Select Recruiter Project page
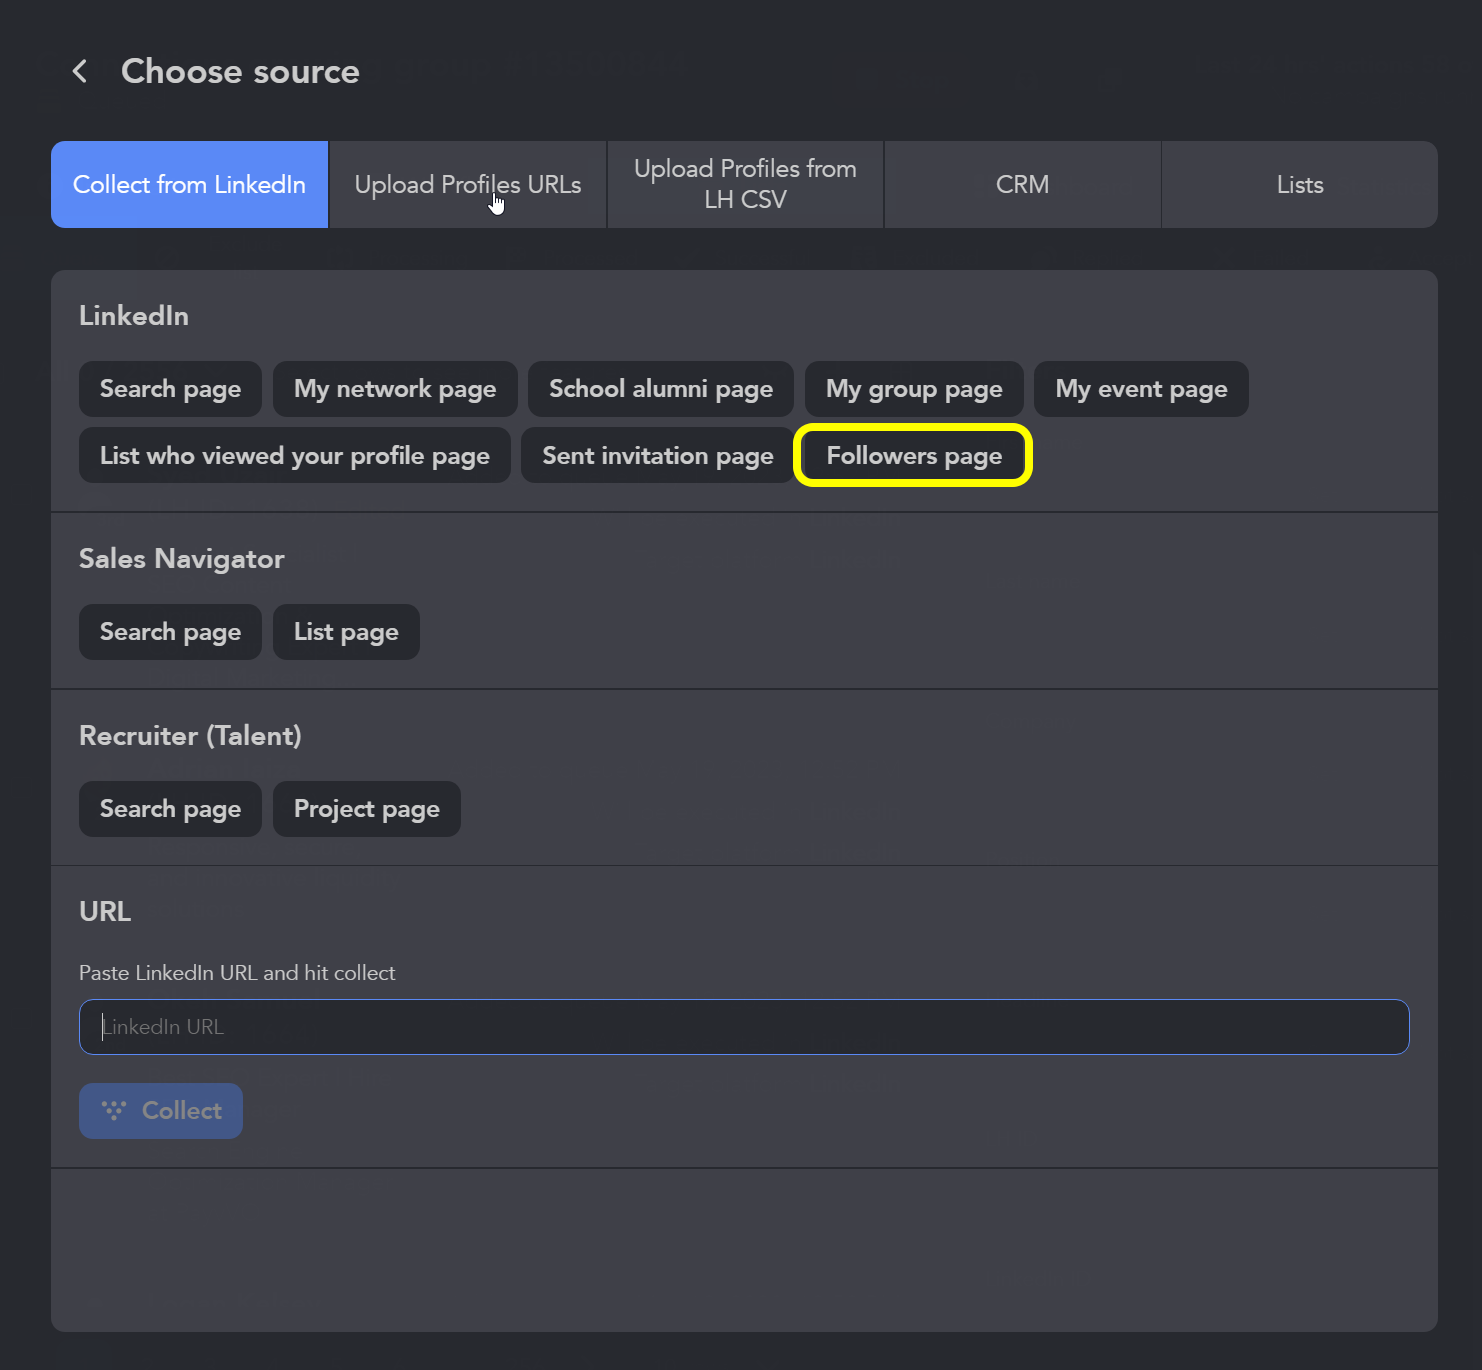Screen dimensions: 1482x1370 tap(367, 809)
